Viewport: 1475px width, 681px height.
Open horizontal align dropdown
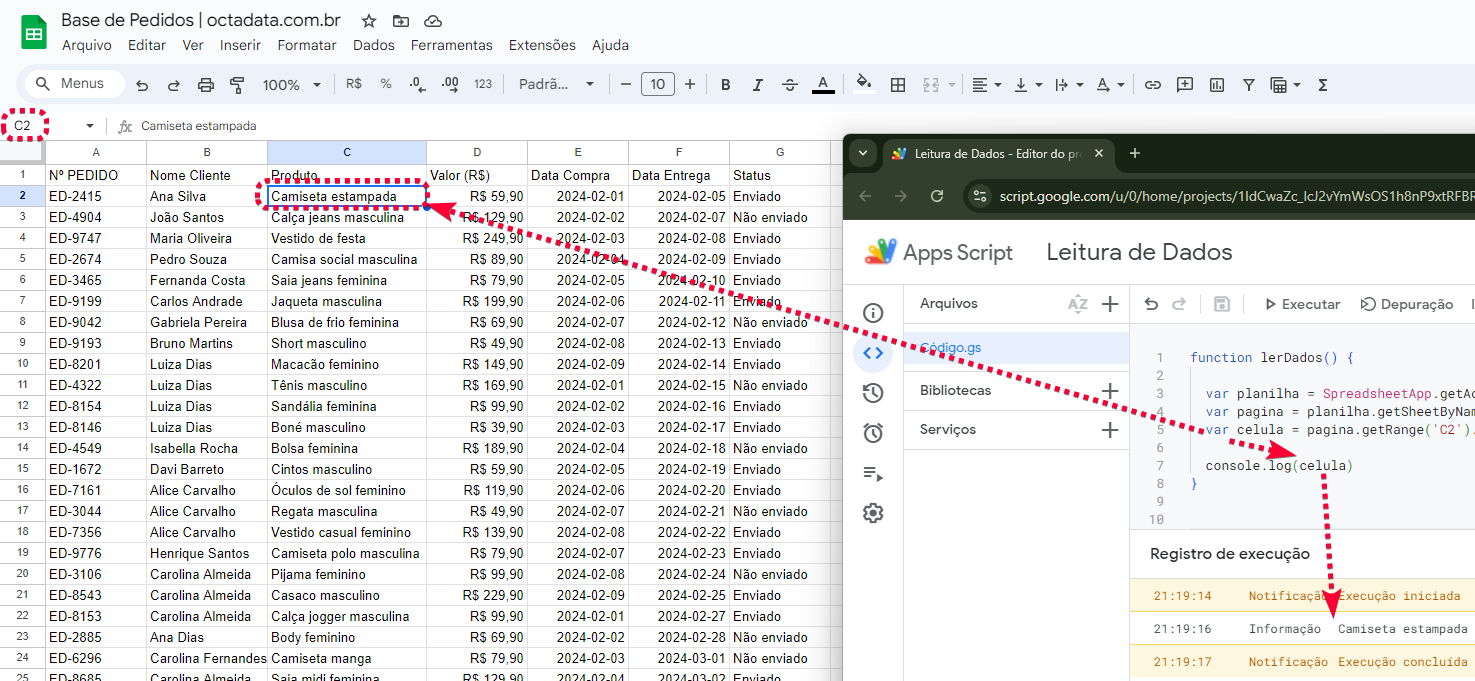(987, 85)
